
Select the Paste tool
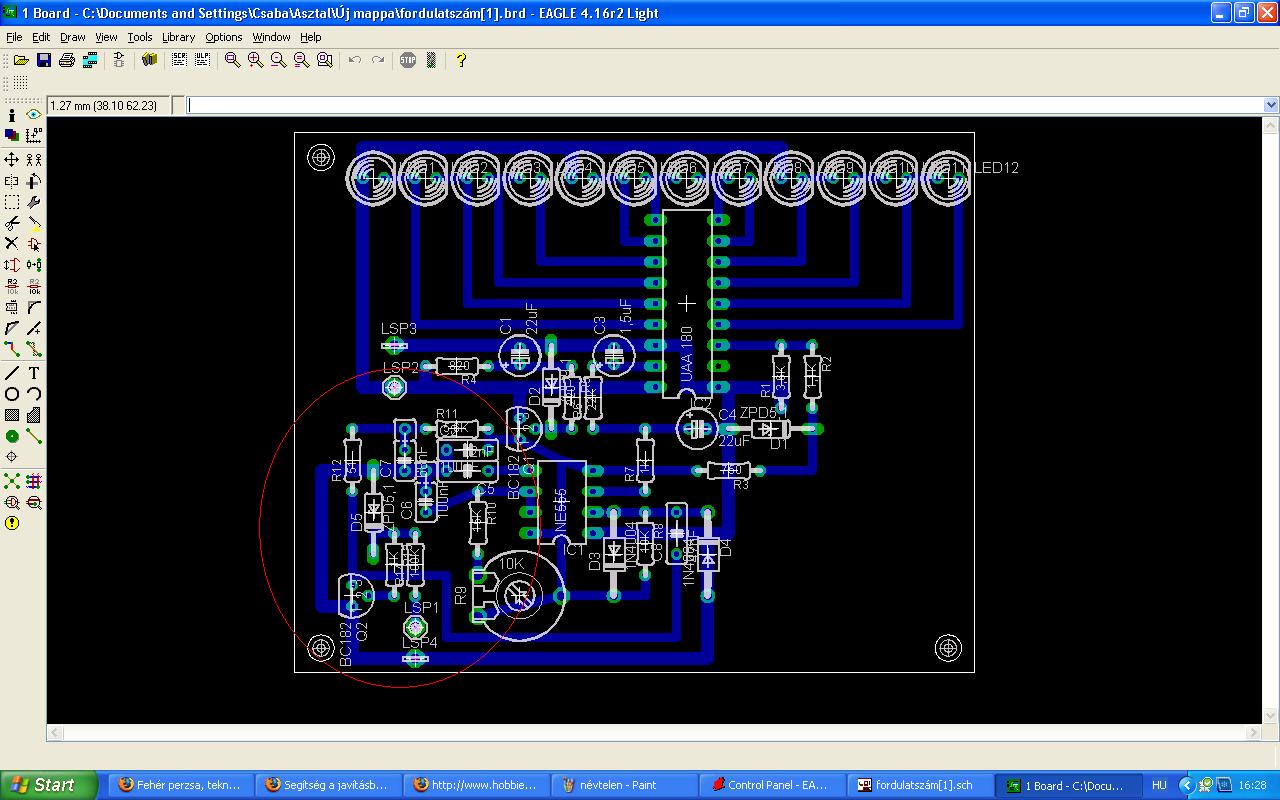[x=34, y=223]
